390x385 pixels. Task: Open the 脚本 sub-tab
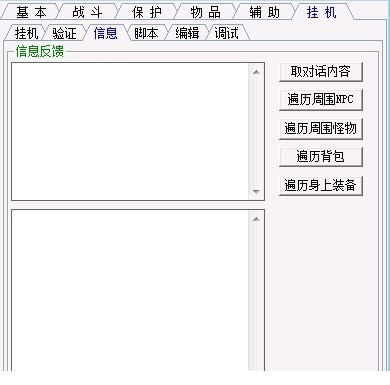pyautogui.click(x=146, y=33)
